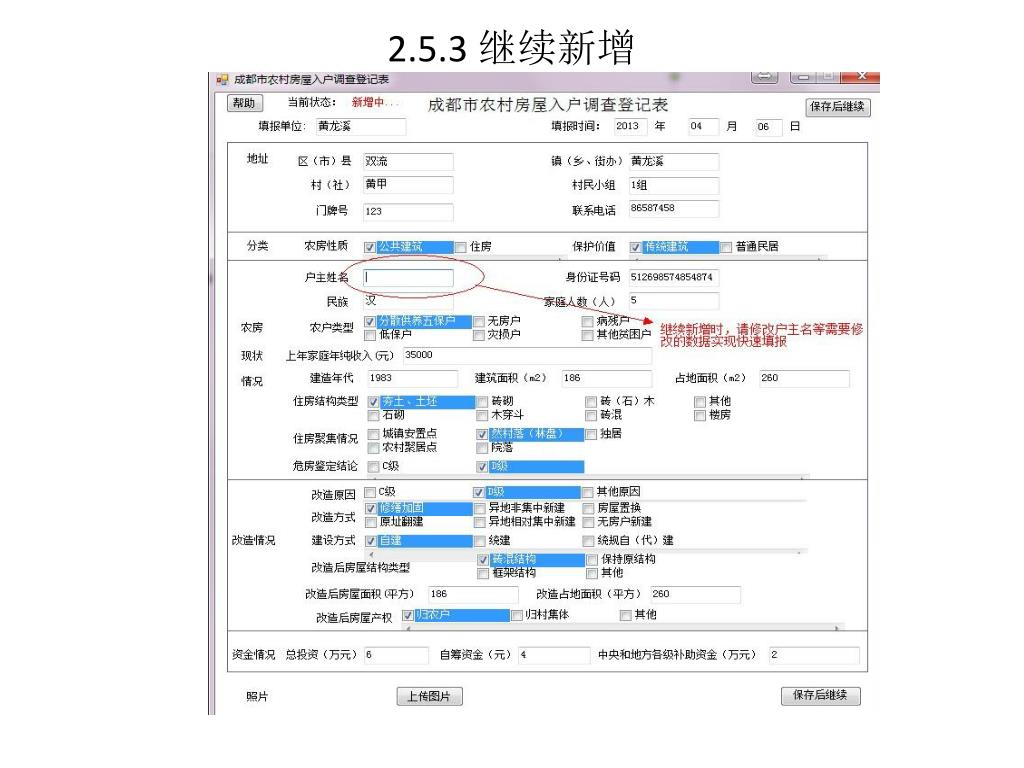Click the 村(社) field with 黄甲
Viewport: 1024px width, 768px height.
click(x=408, y=185)
